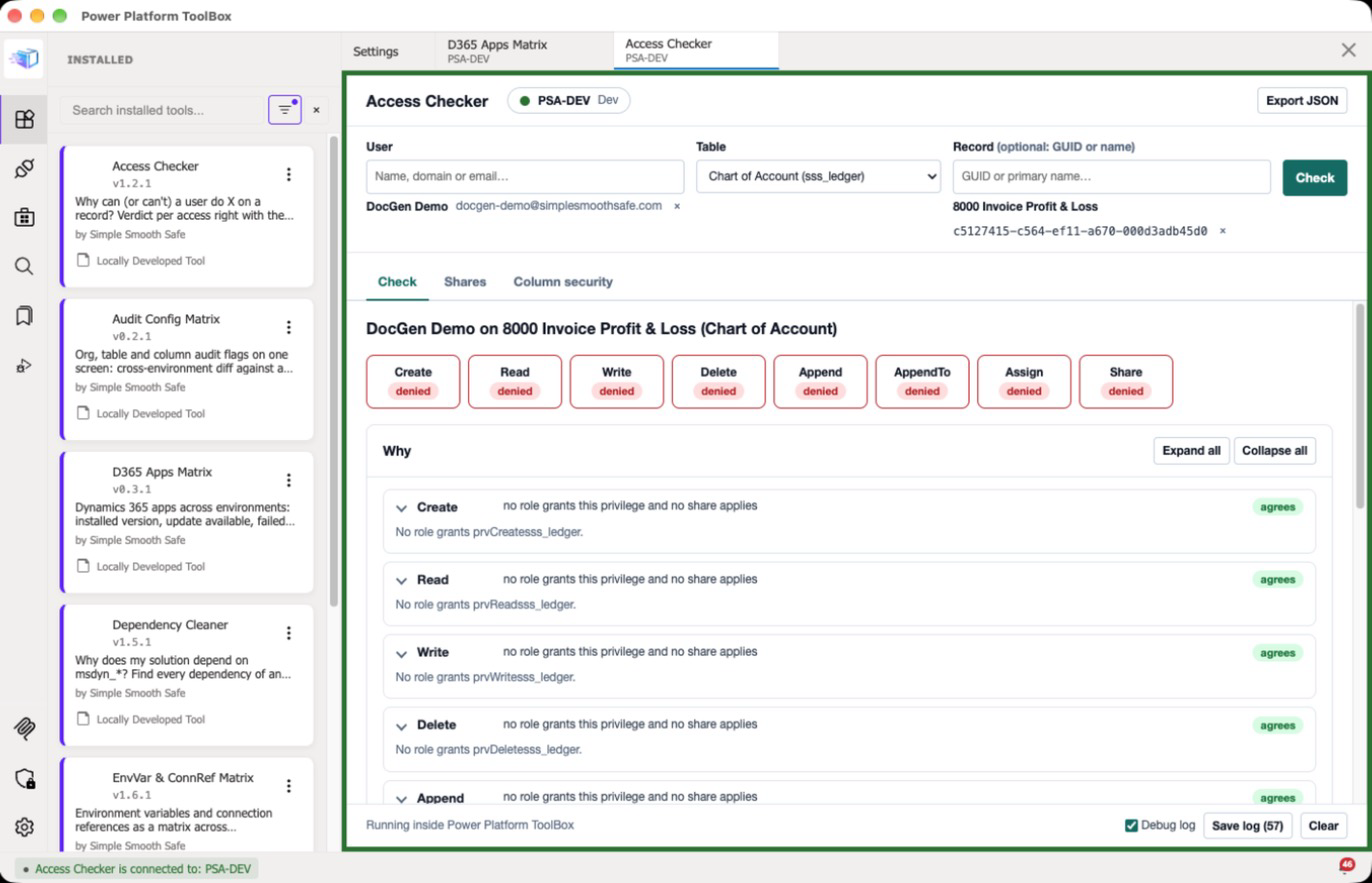Screen dimensions: 1372x883
Task: Click the Save log (57) button
Action: [1248, 826]
